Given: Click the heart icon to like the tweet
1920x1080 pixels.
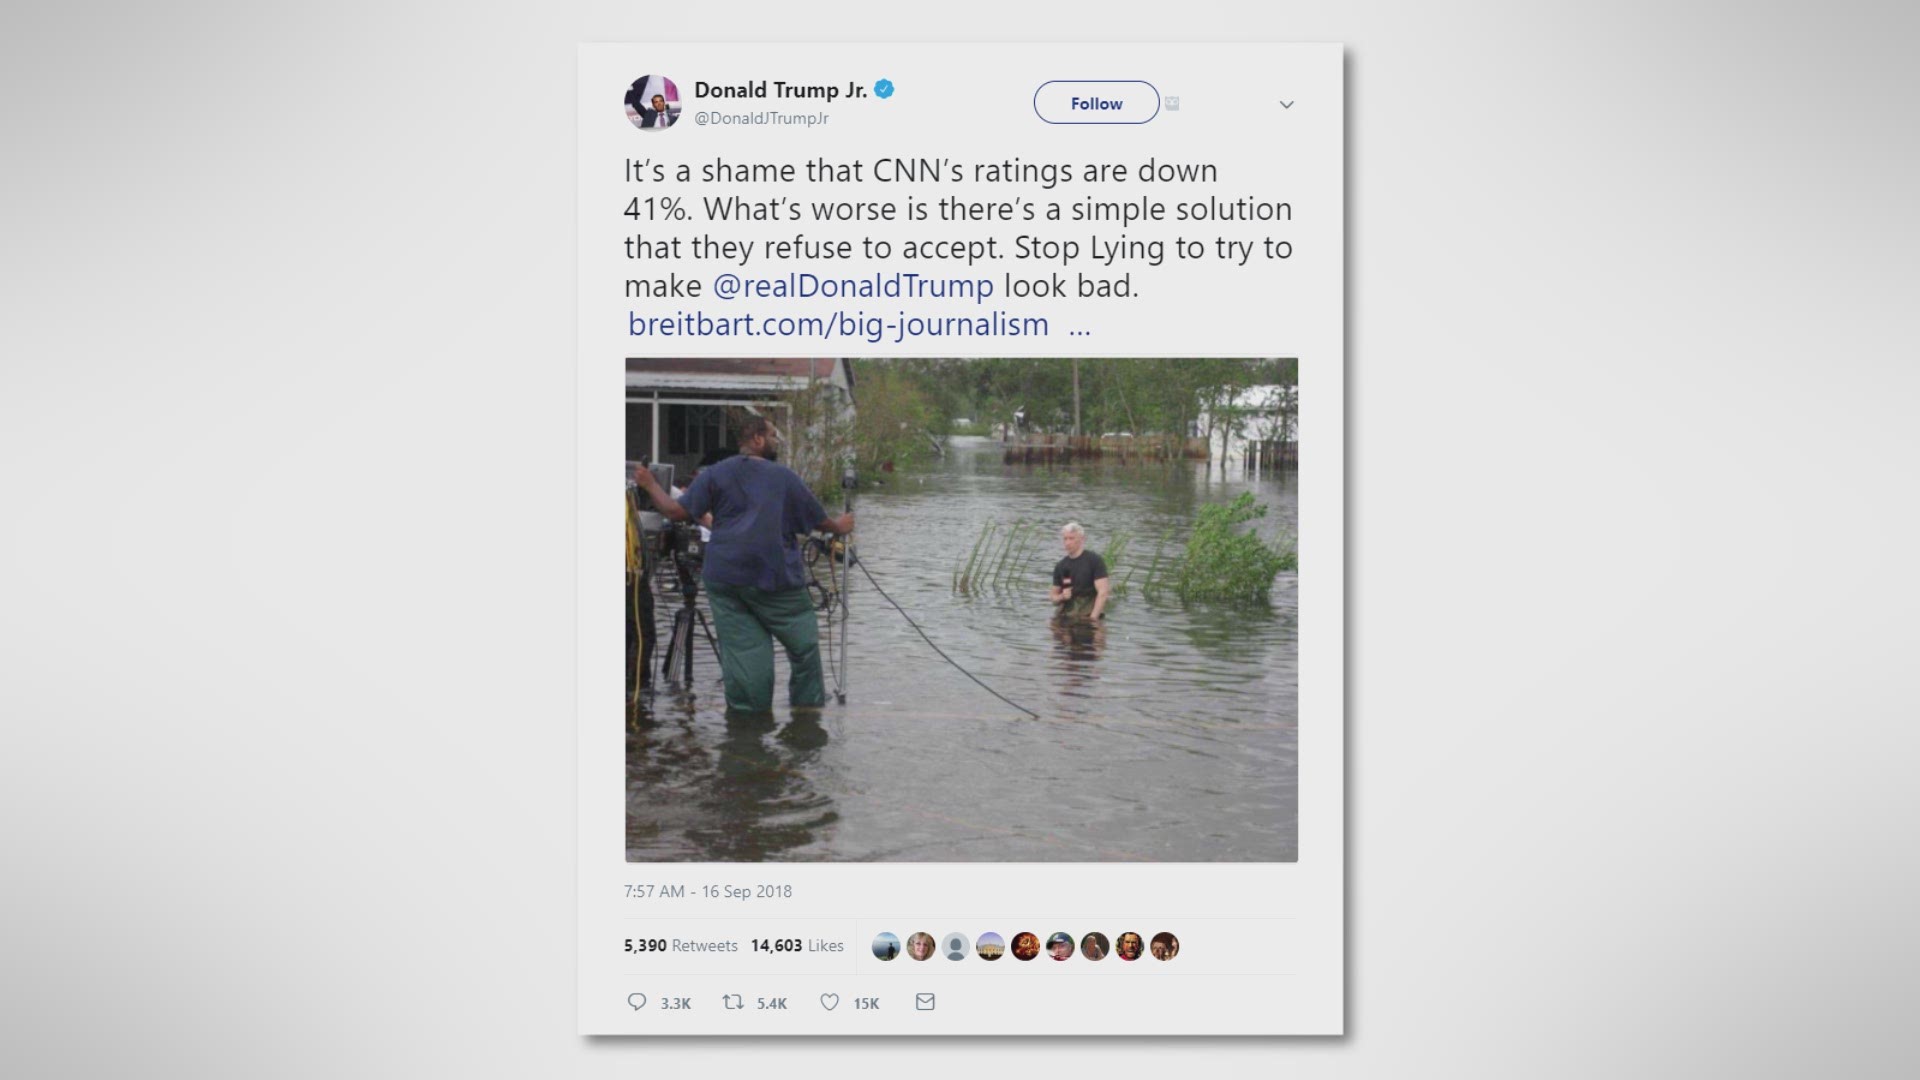Looking at the screenshot, I should click(x=829, y=1002).
